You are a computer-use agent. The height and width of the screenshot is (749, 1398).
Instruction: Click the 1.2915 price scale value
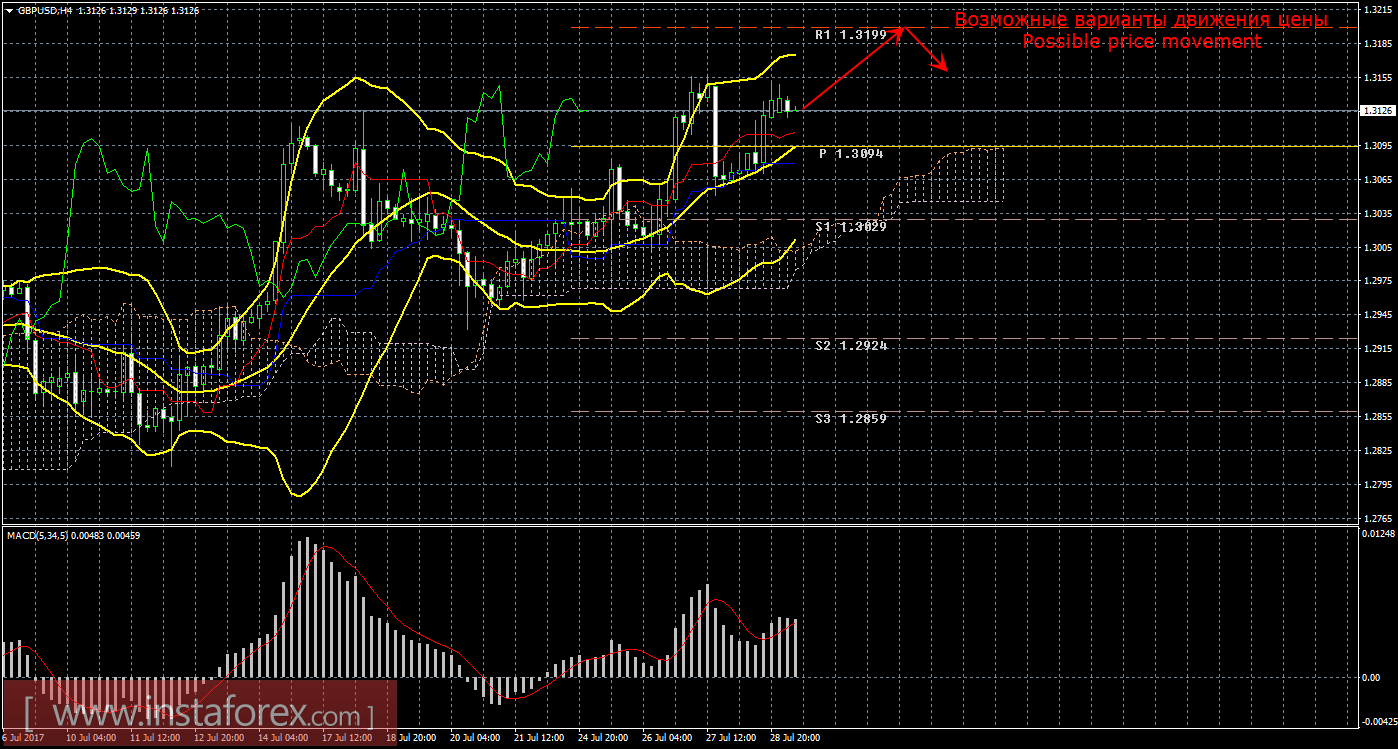(x=1378, y=349)
